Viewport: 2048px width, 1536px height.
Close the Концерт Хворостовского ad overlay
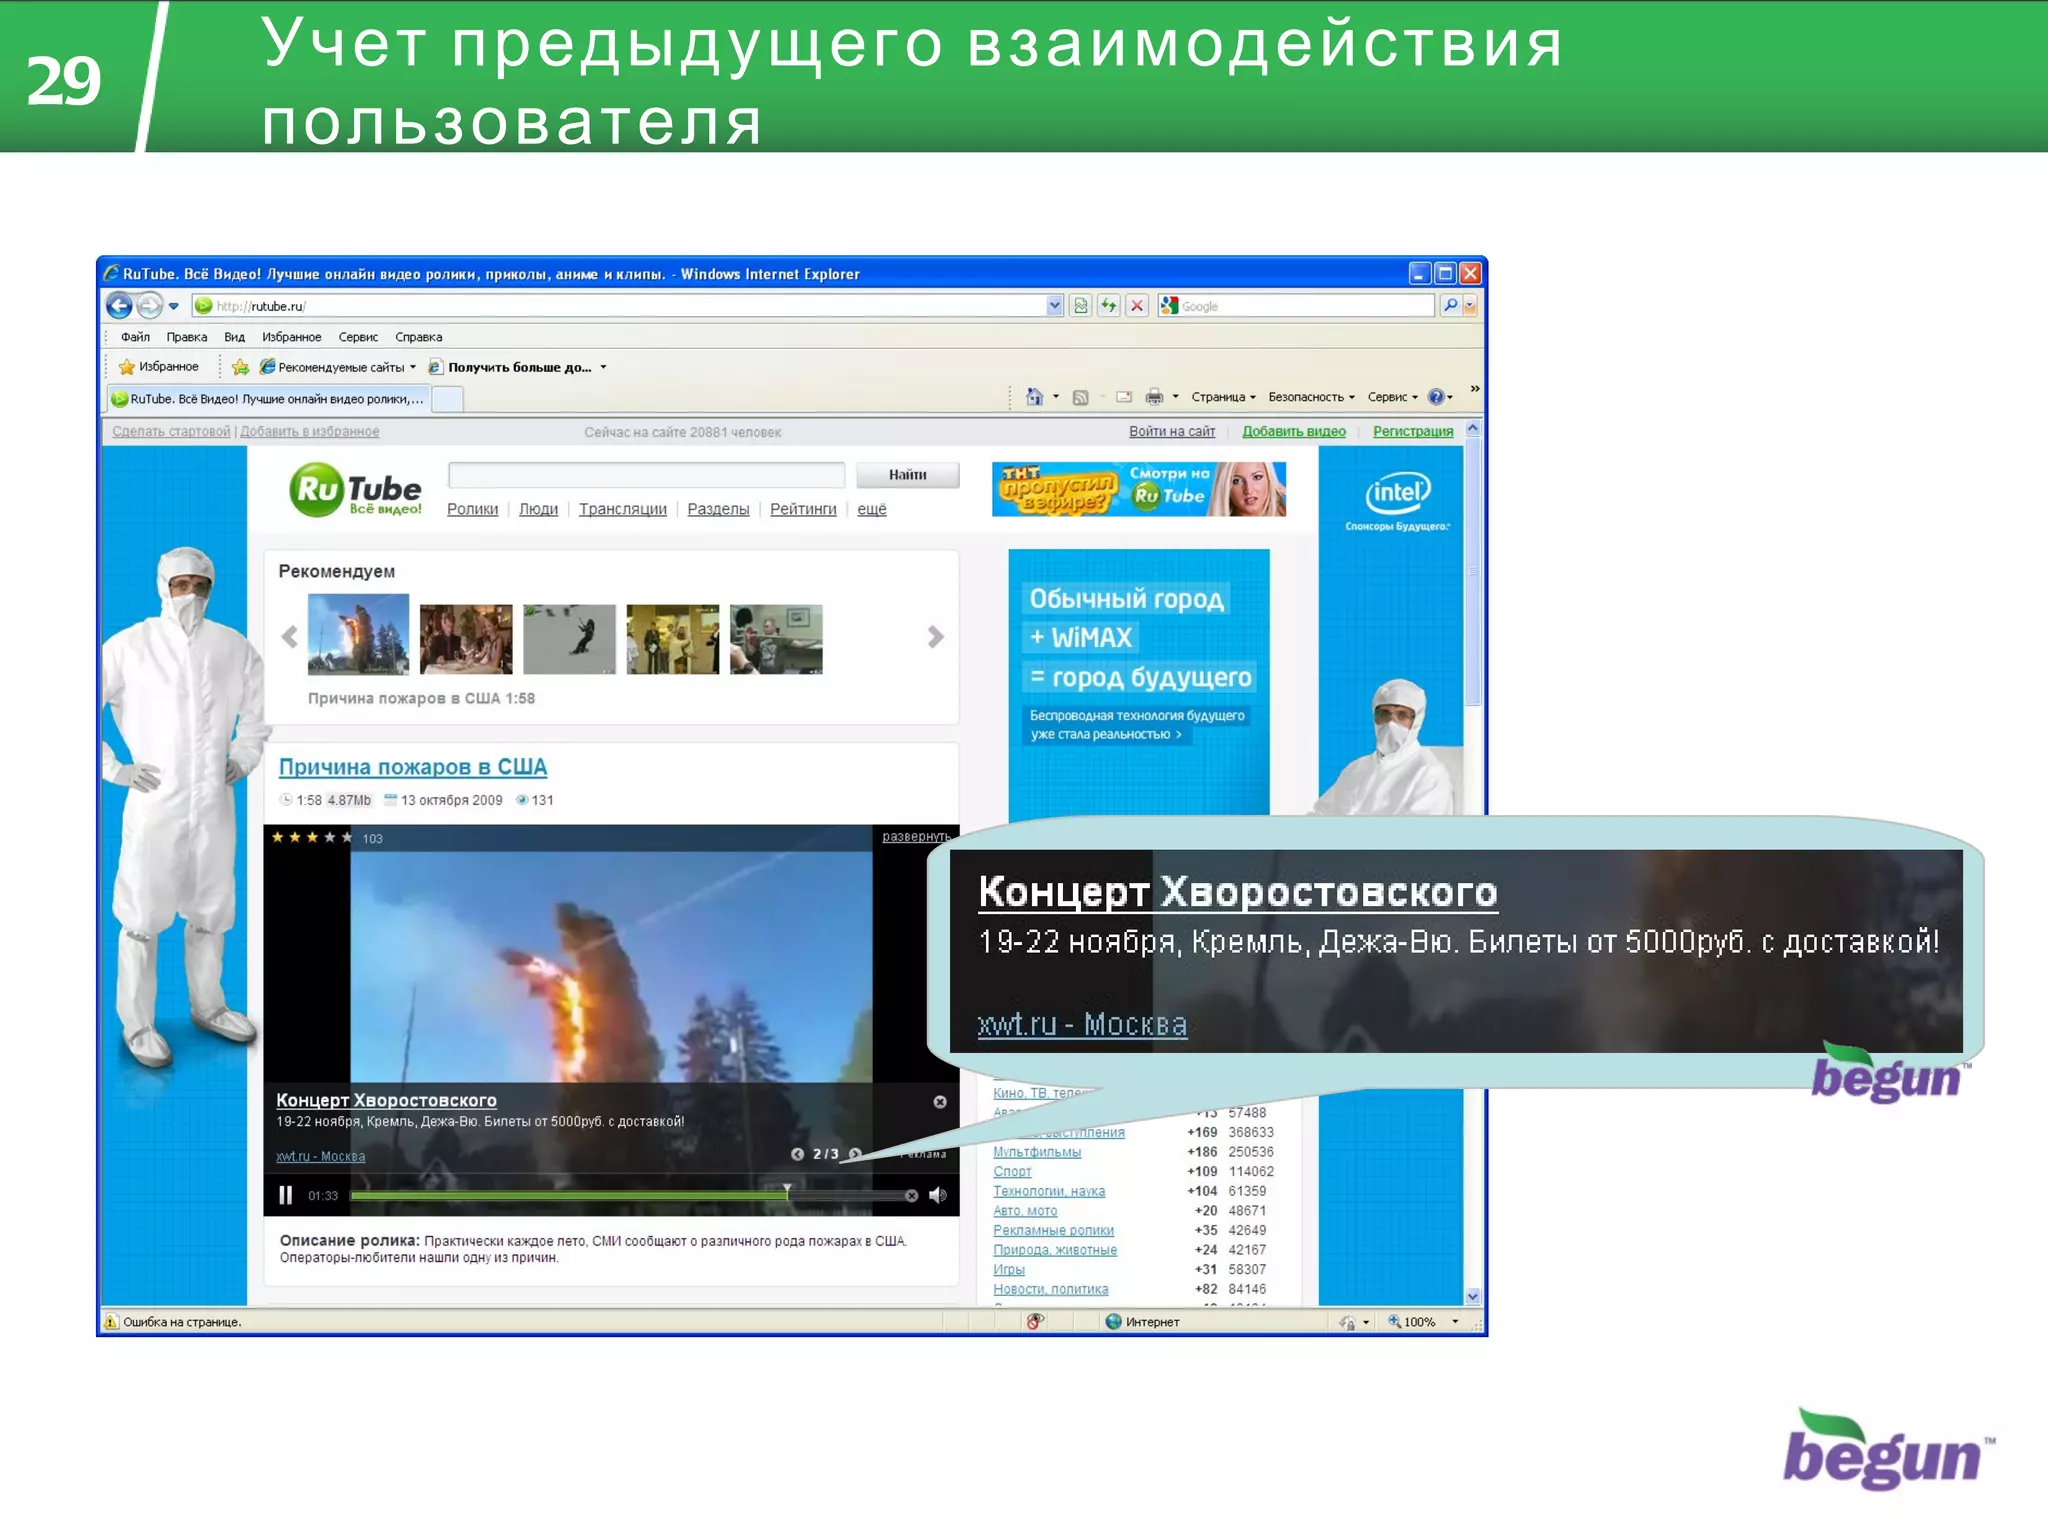click(940, 1102)
